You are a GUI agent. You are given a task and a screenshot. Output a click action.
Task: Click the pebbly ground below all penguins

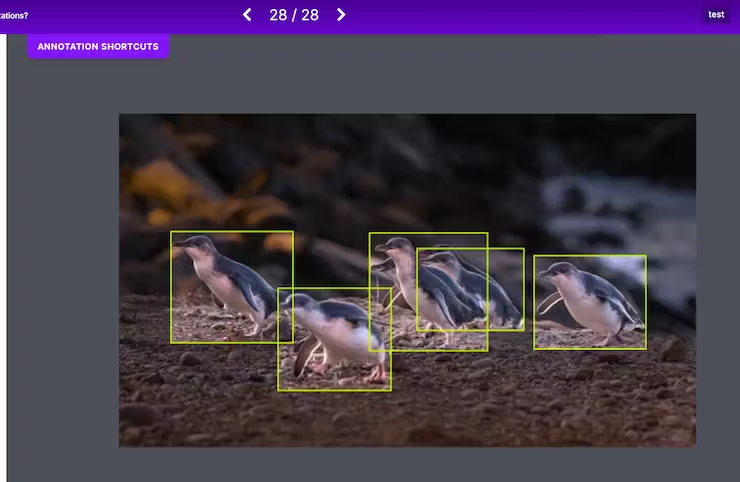point(450,410)
